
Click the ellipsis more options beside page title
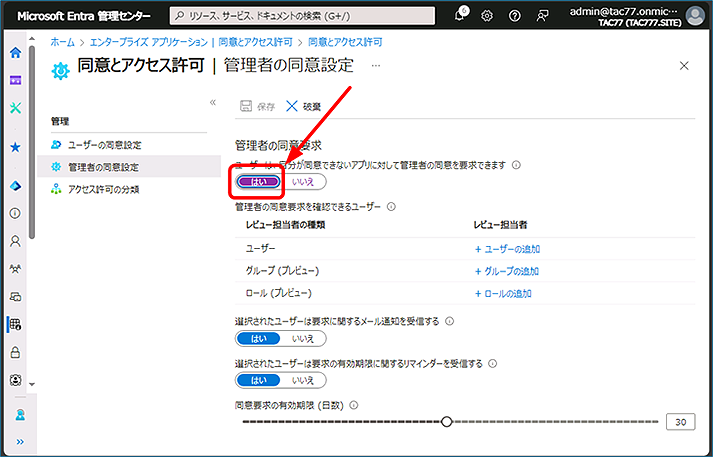(376, 66)
